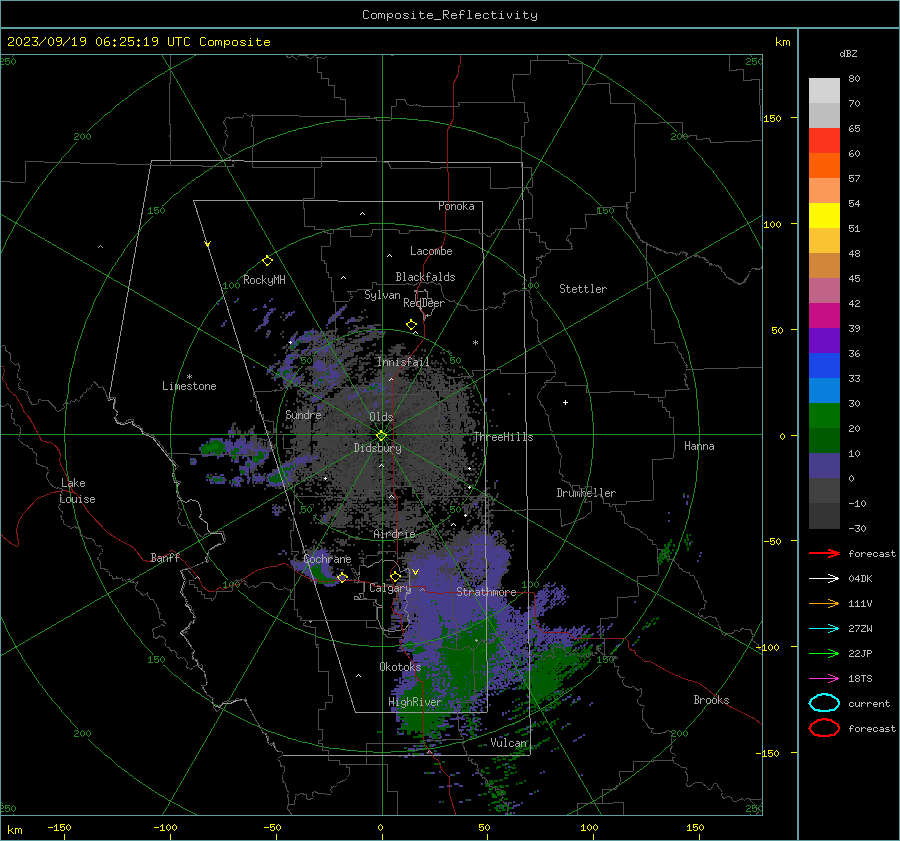Click the yellow diamond marker below Cochrane

(x=342, y=577)
